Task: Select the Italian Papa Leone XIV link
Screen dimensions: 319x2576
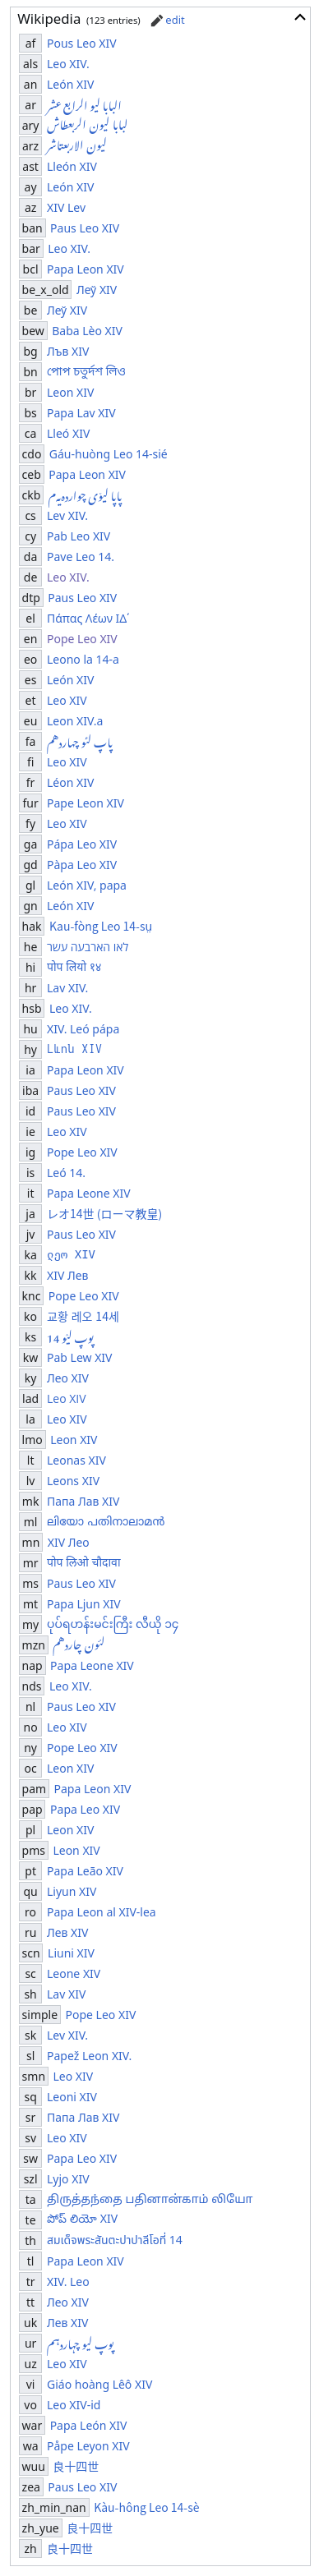Action: [x=89, y=1193]
